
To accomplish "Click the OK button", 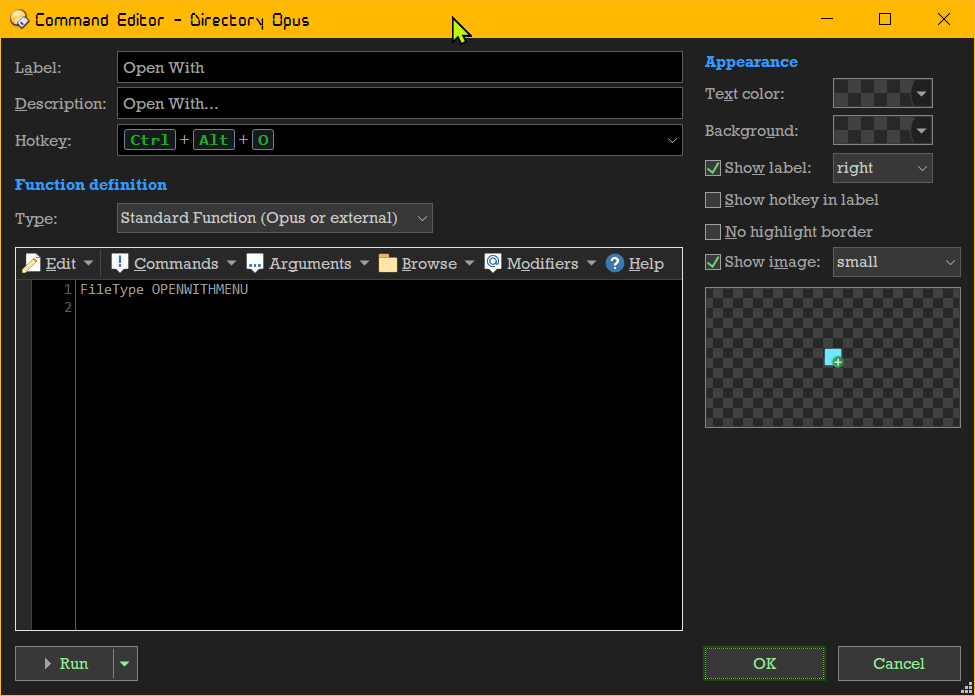I will pos(764,664).
